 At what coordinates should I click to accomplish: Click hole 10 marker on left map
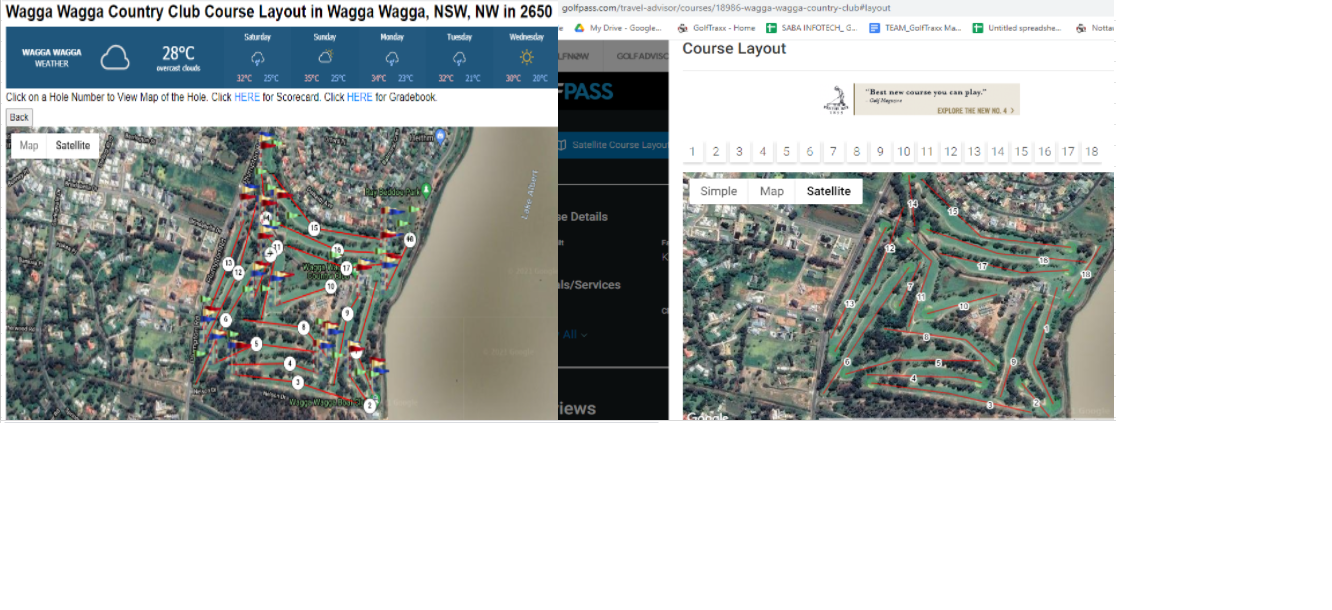(x=331, y=286)
